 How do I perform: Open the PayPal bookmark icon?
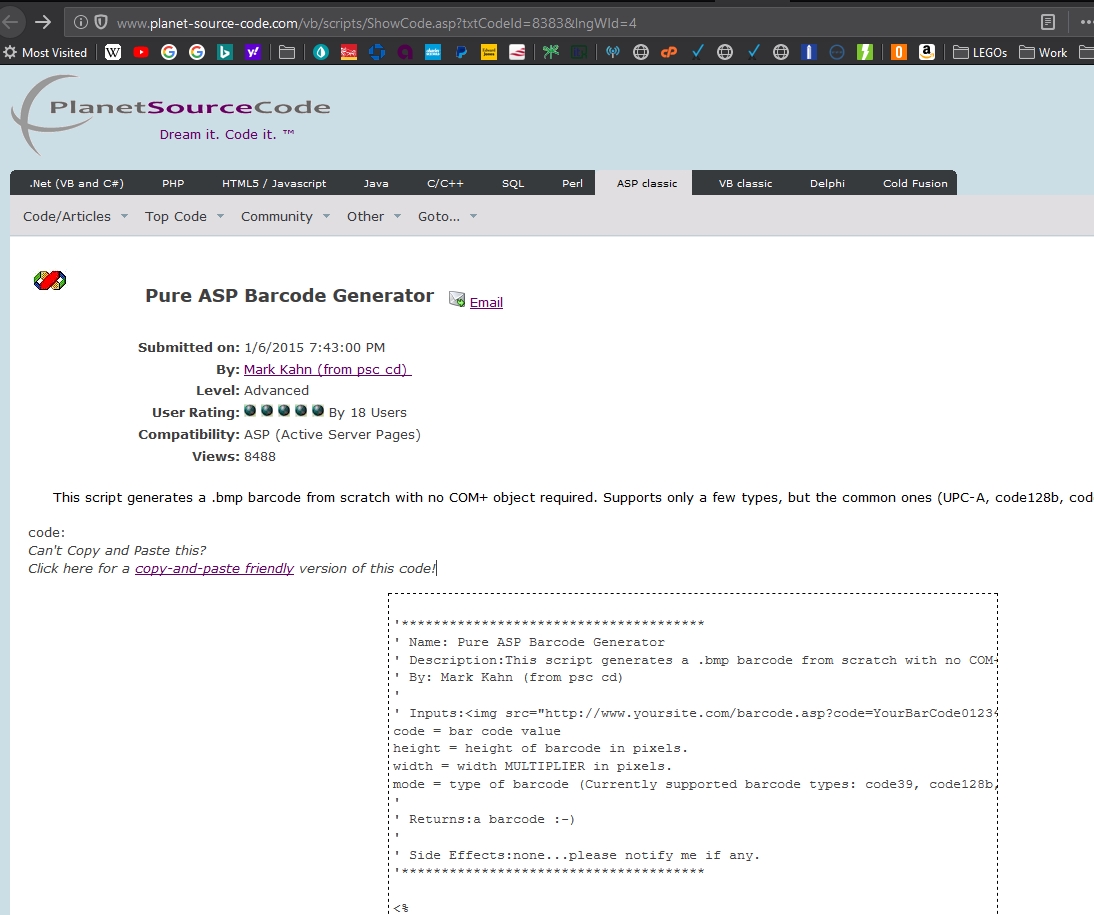tap(461, 52)
